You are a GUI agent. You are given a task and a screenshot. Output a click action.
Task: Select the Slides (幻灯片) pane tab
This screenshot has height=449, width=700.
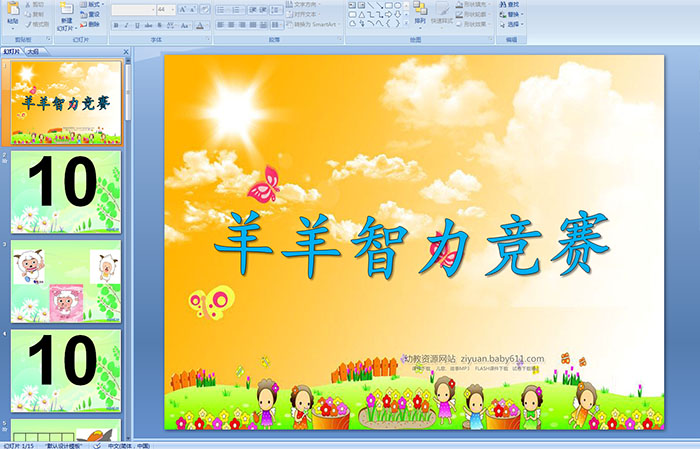click(12, 51)
